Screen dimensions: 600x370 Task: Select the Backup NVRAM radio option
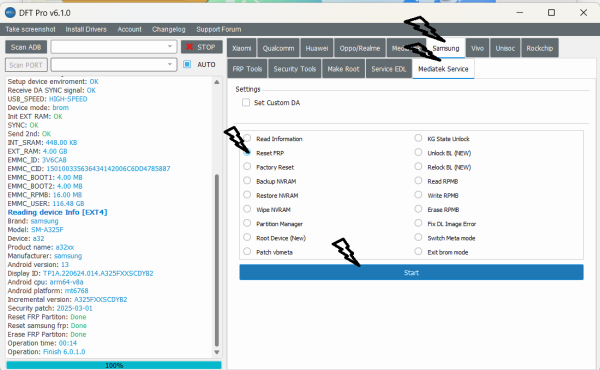coord(247,181)
